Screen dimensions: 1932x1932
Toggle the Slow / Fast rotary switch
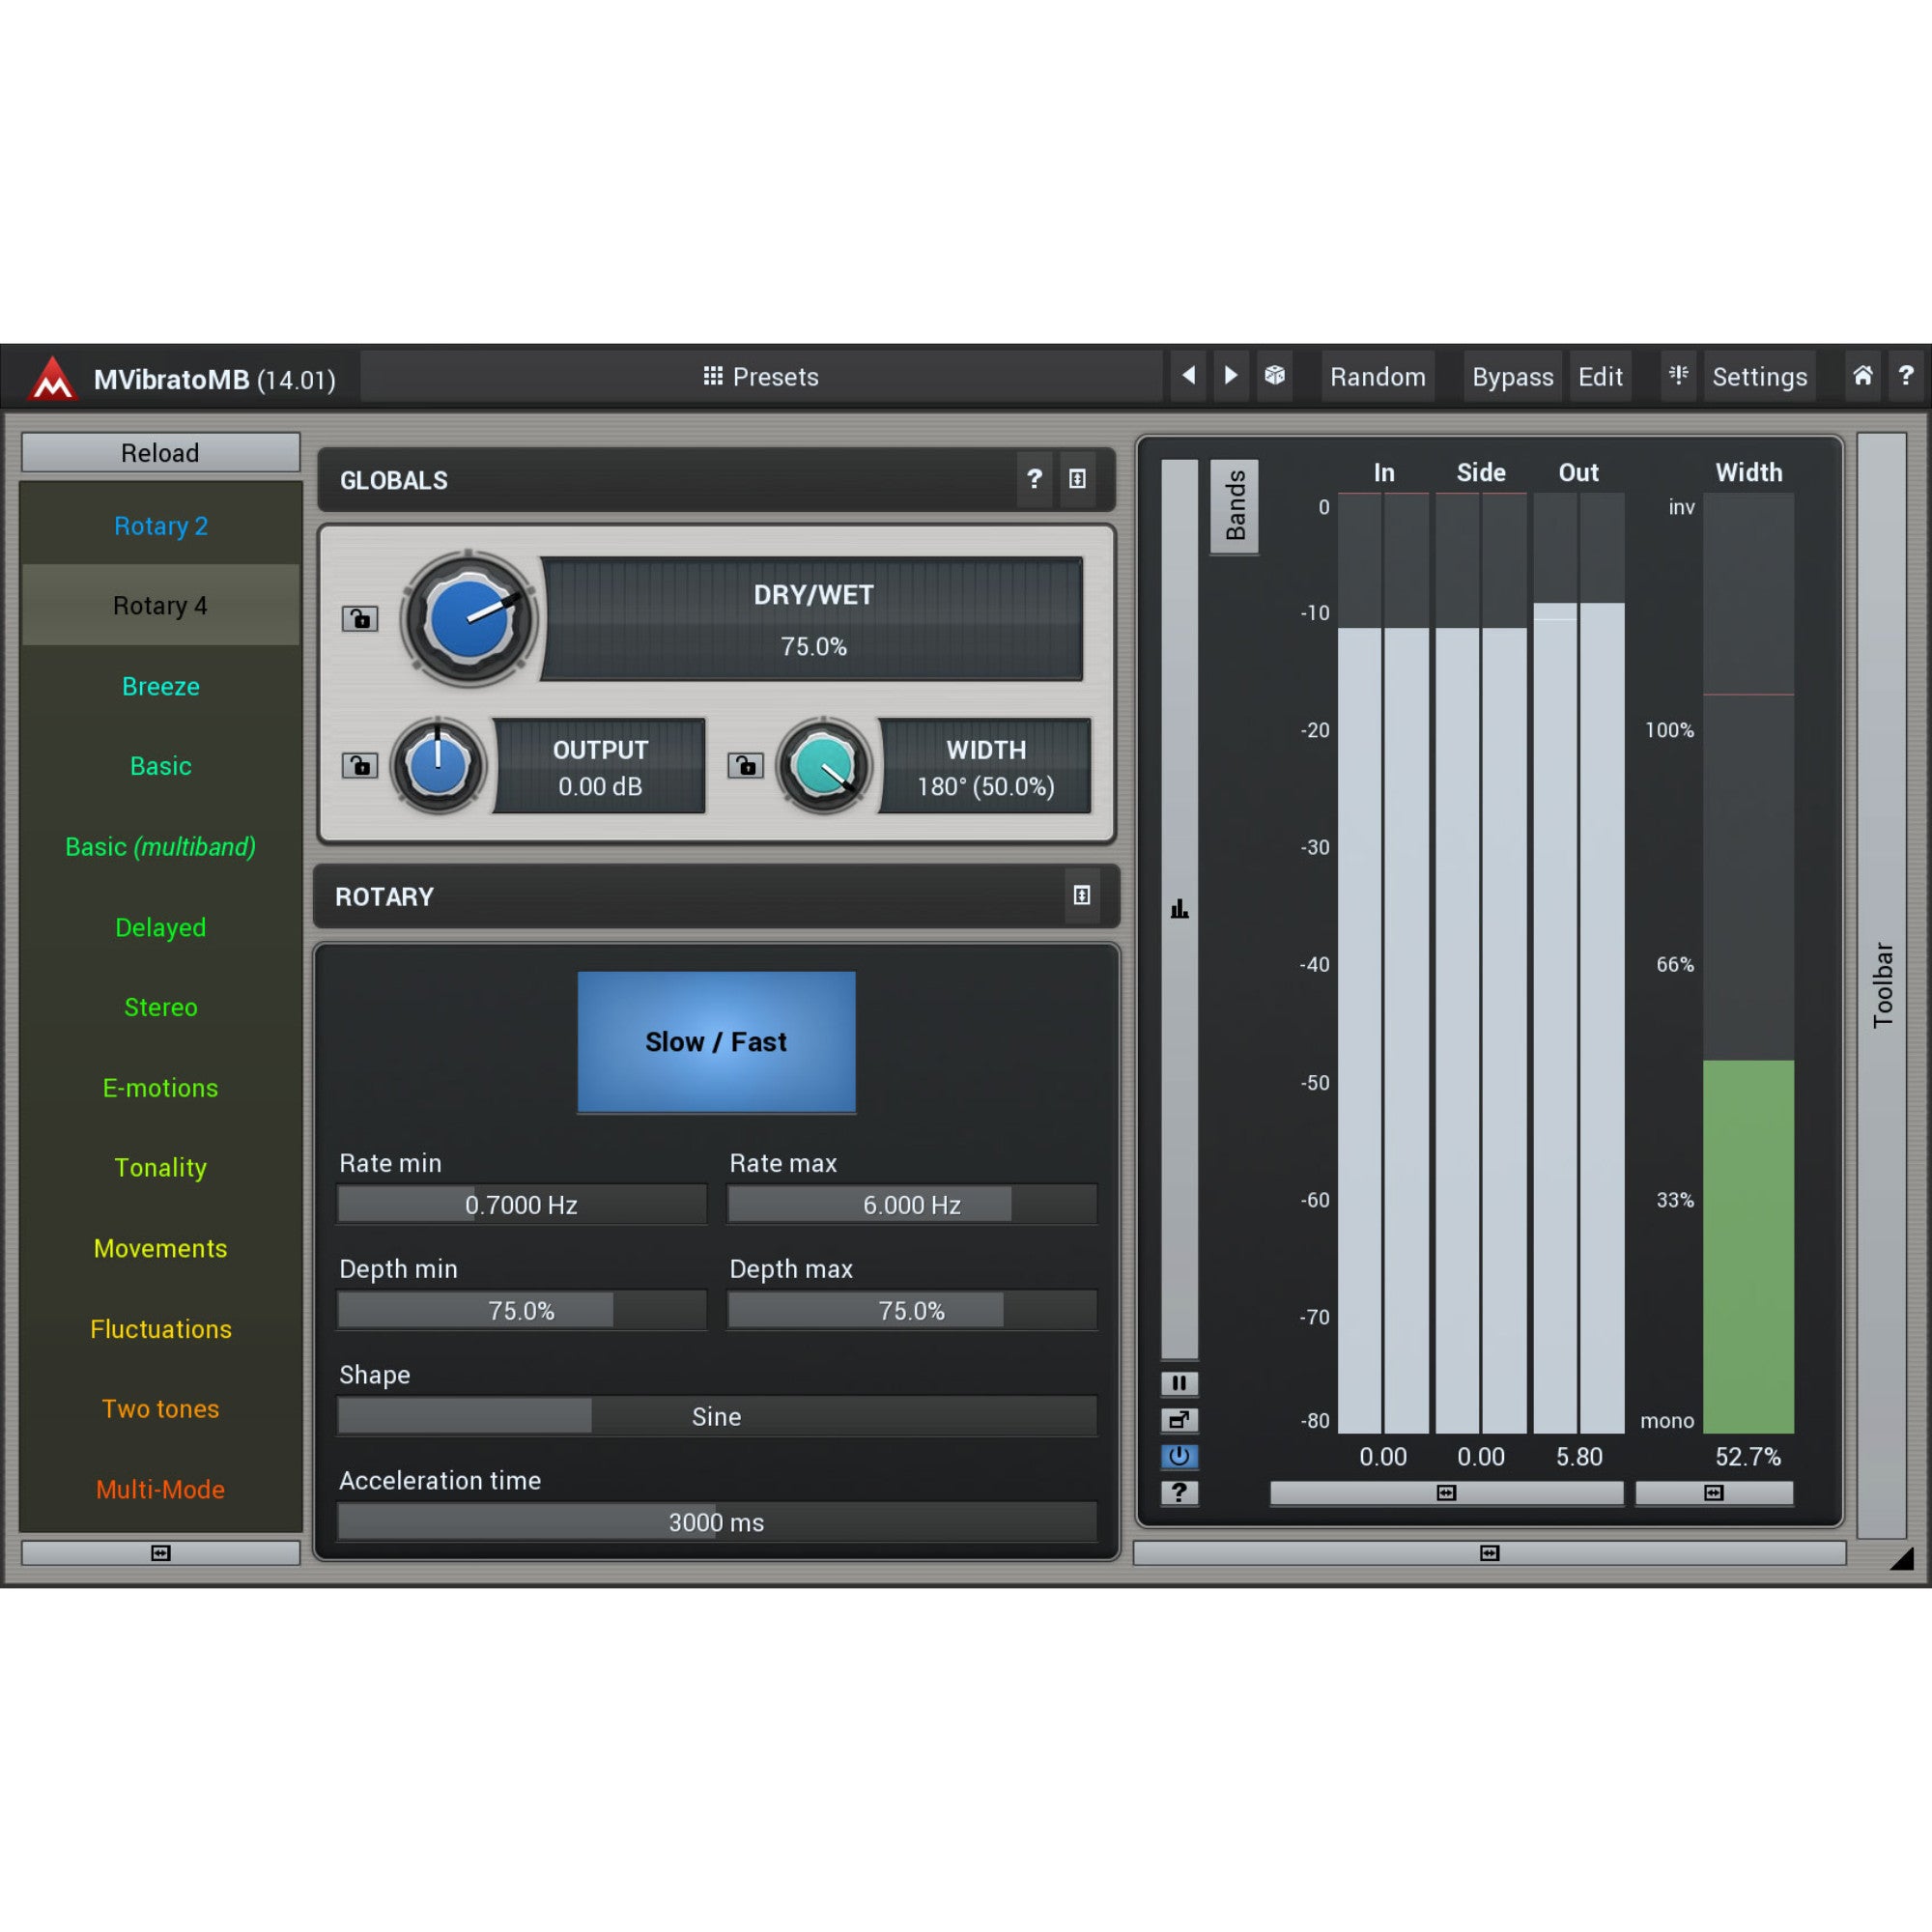[x=717, y=1042]
